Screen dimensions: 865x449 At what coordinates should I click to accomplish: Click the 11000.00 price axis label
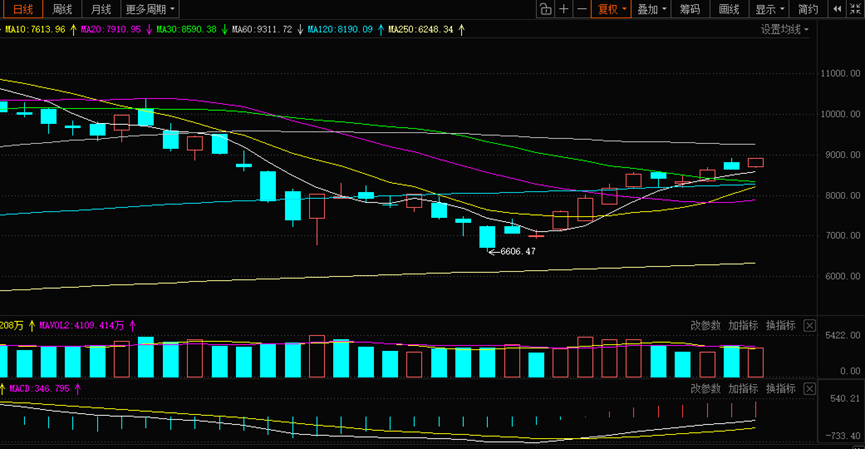840,73
